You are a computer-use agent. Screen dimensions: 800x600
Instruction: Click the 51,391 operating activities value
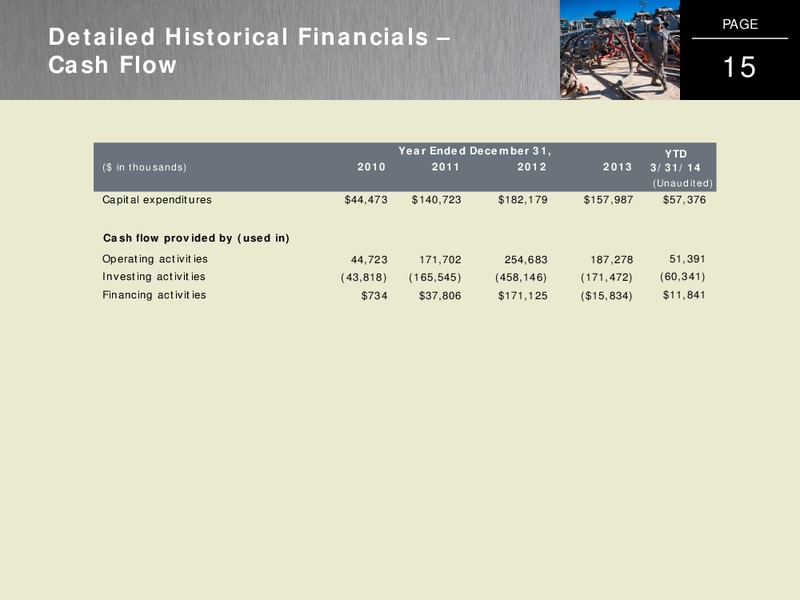point(687,259)
